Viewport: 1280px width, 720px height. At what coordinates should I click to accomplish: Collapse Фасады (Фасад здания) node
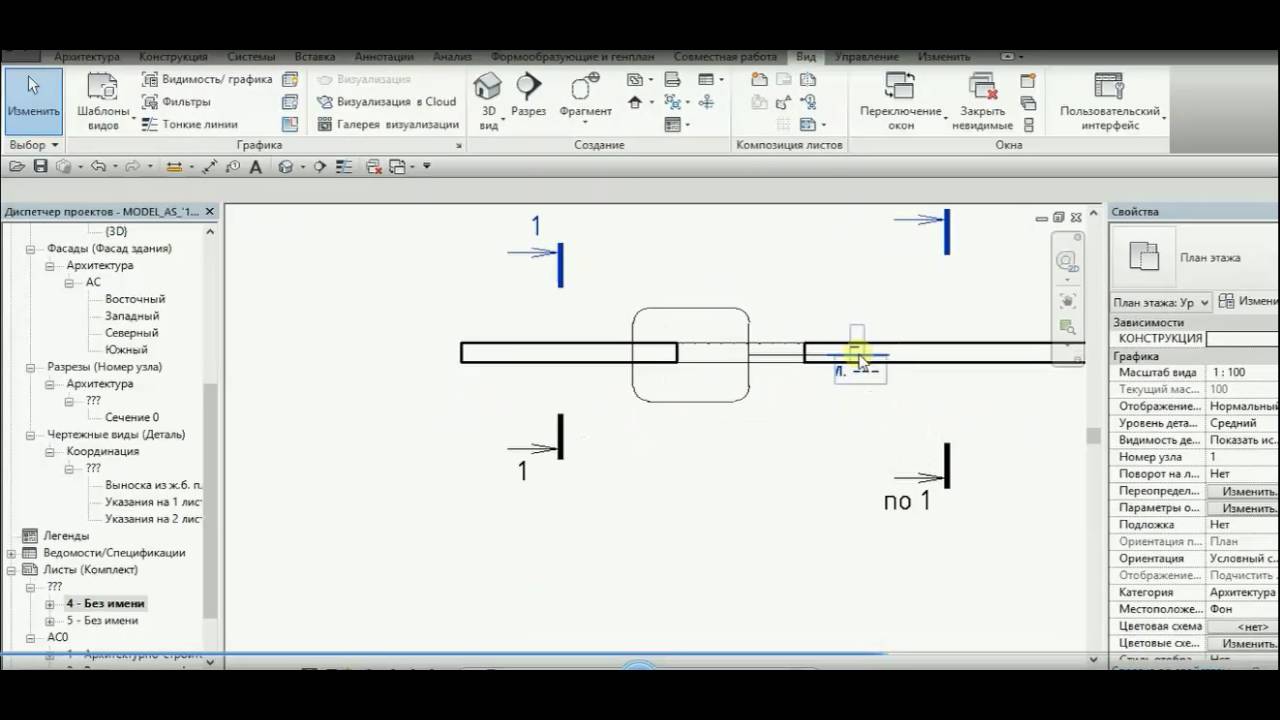(29, 249)
